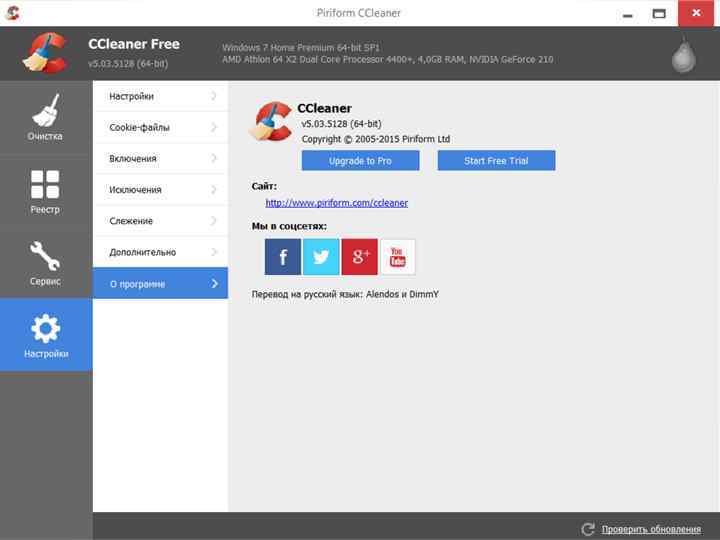
Task: Click chevron next to Слежение
Action: pos(214,221)
